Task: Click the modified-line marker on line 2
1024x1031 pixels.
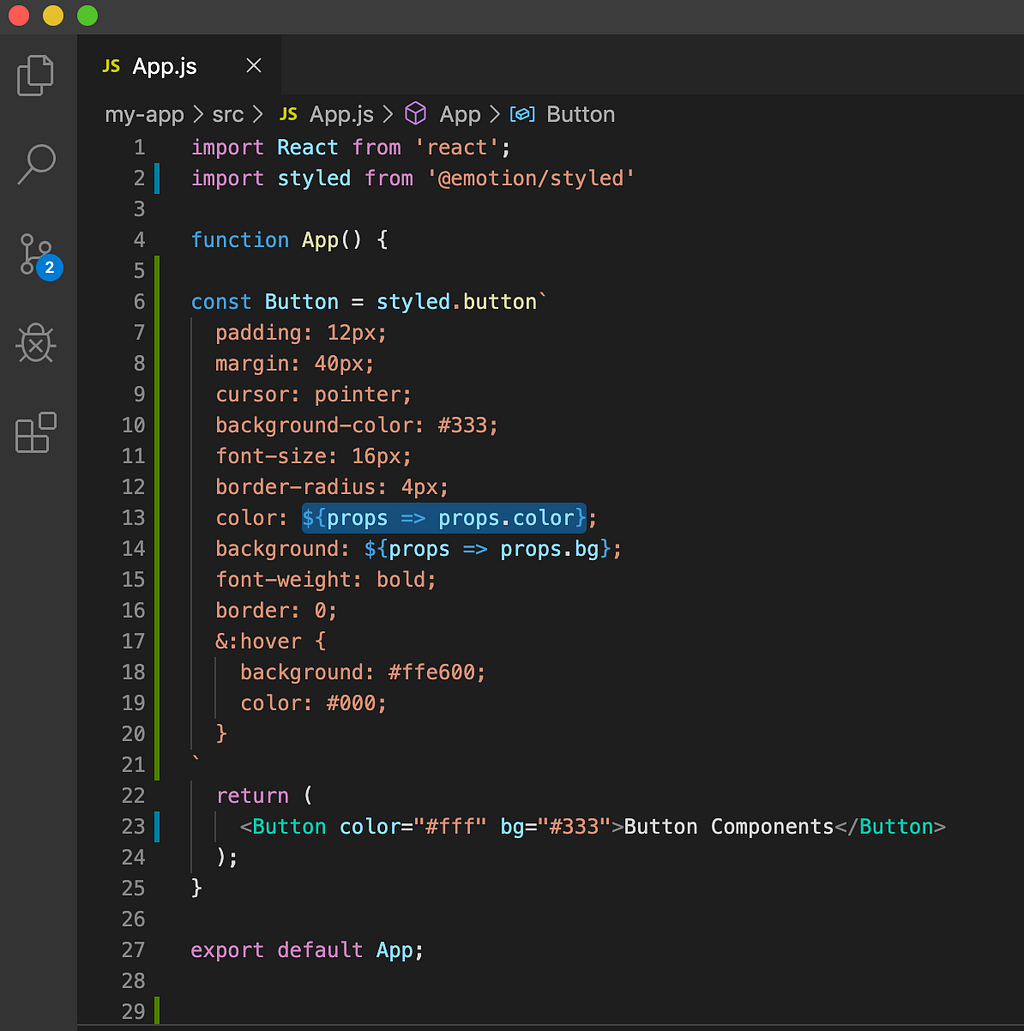Action: click(157, 178)
